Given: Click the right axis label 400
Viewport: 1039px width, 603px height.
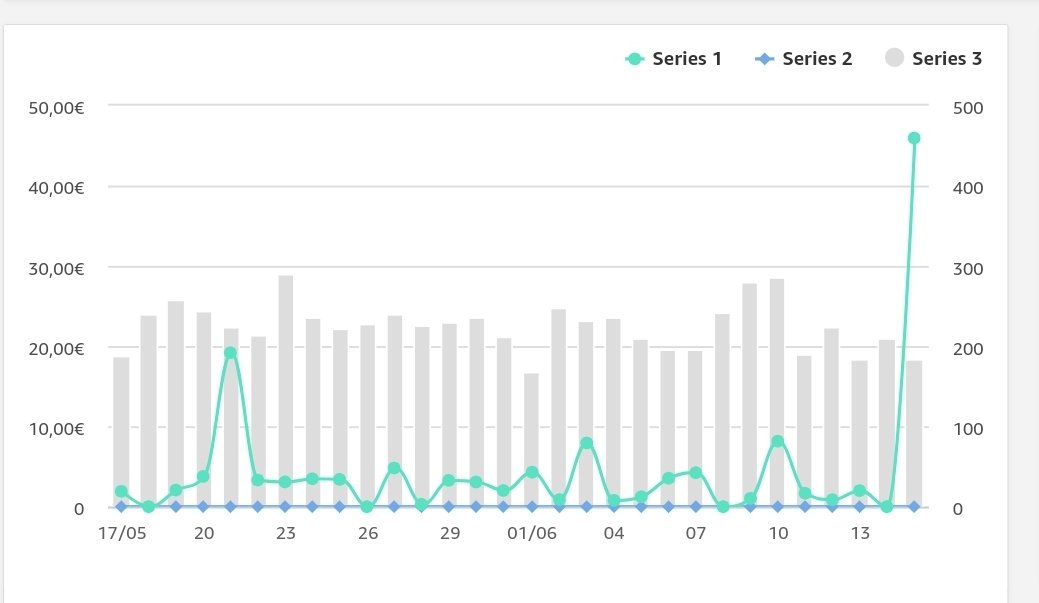Looking at the screenshot, I should [x=967, y=188].
